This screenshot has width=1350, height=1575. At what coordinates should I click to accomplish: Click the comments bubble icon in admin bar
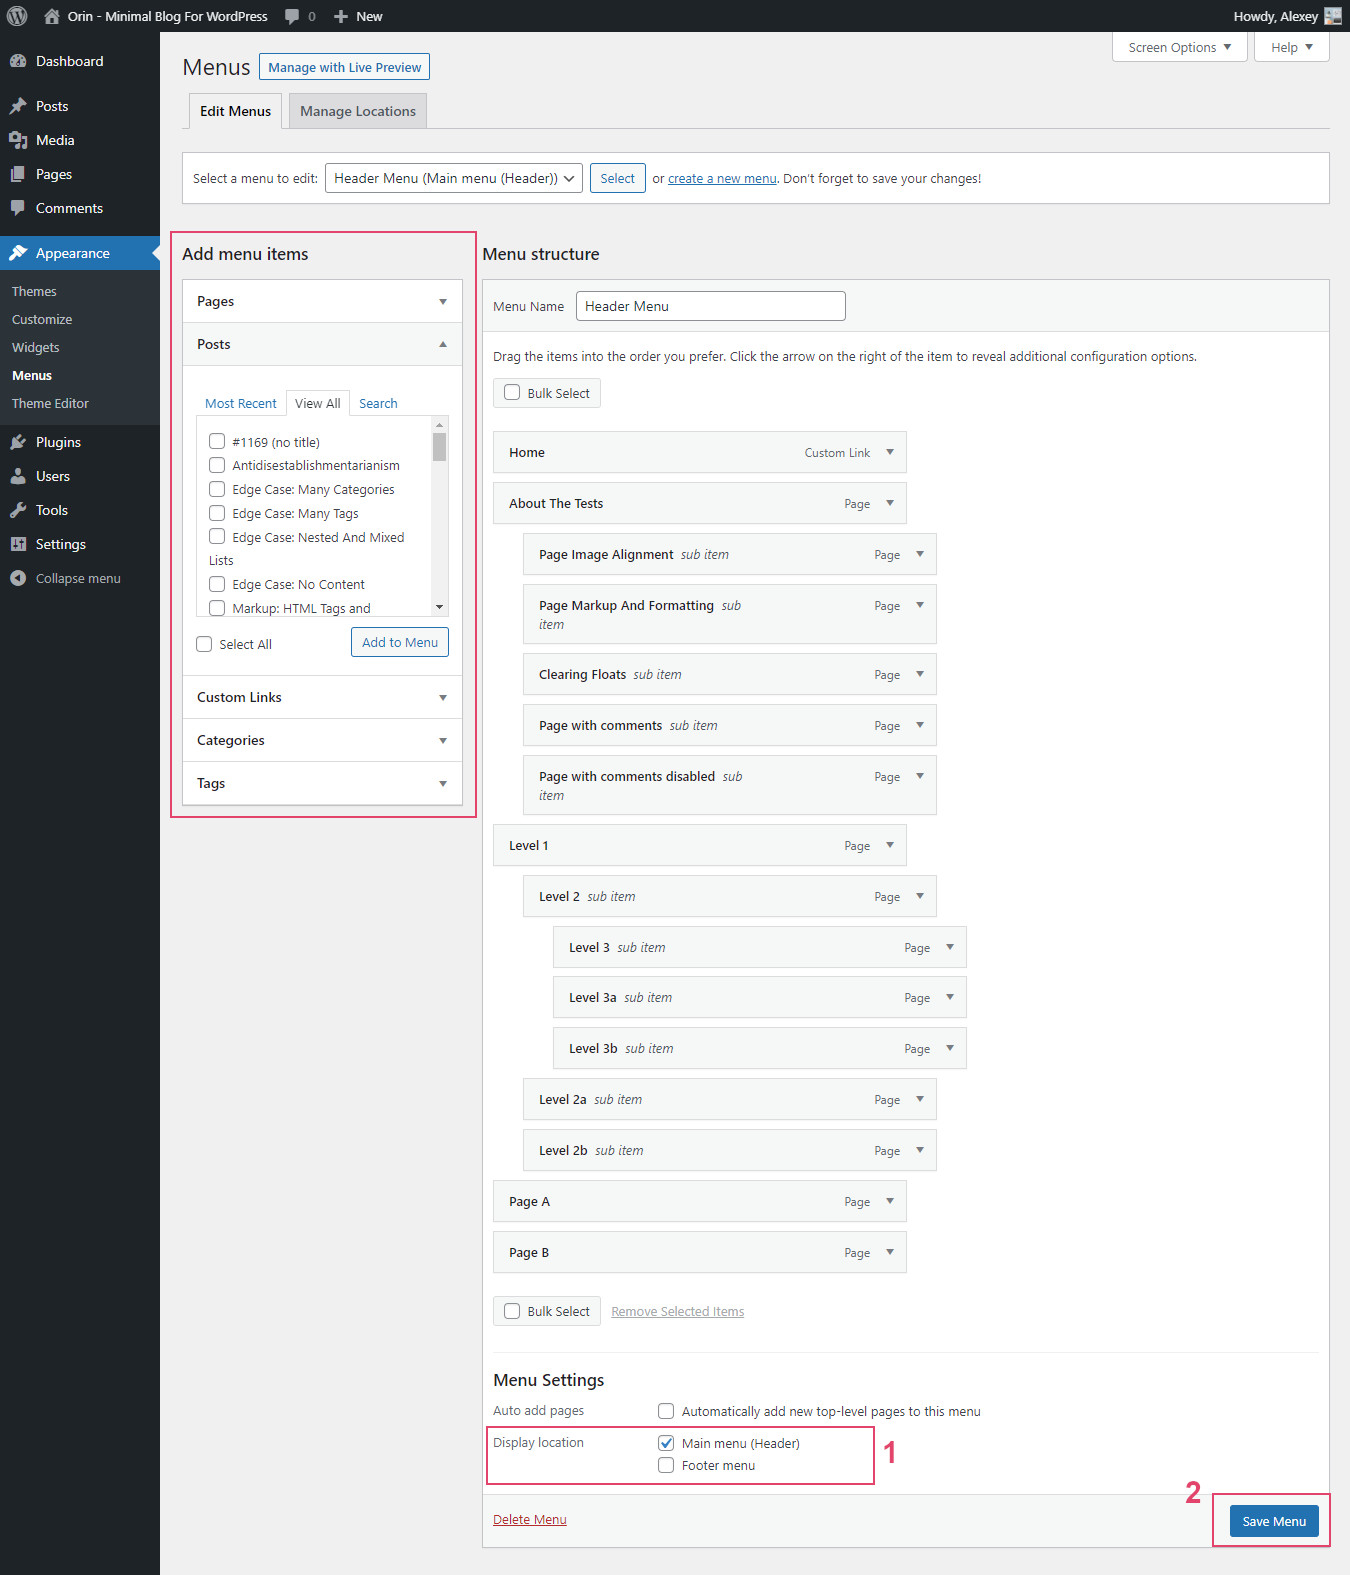pyautogui.click(x=292, y=16)
